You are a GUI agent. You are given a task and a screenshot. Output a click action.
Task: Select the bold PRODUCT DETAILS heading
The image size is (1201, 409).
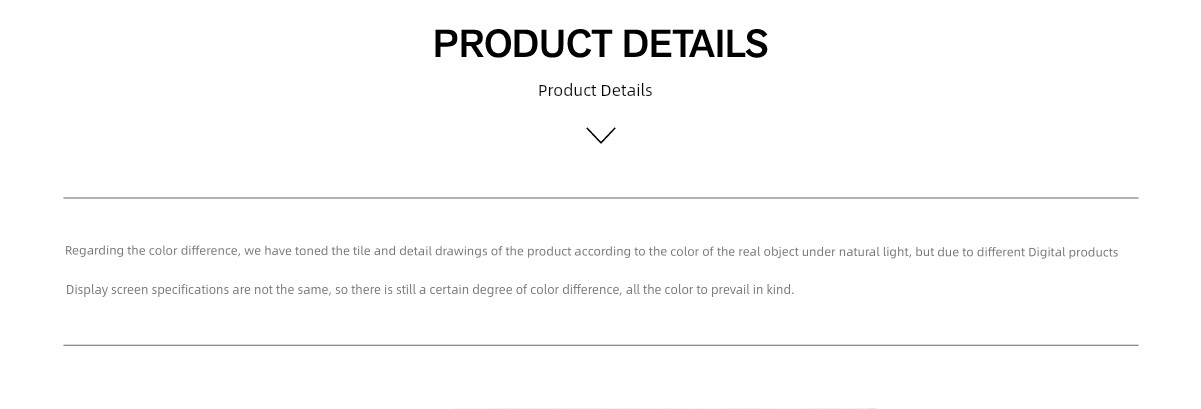point(600,44)
